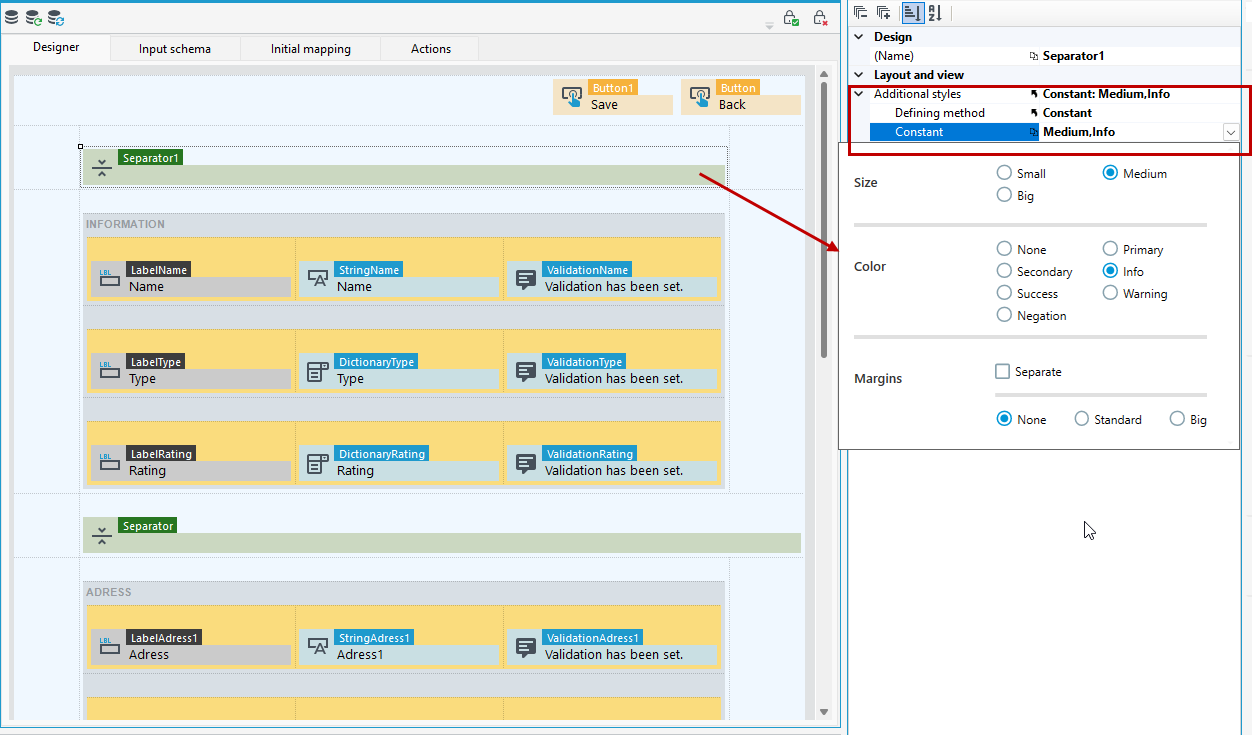The width and height of the screenshot is (1252, 735).
Task: Click the database icon with blue sync arrows
Action: [x=56, y=17]
